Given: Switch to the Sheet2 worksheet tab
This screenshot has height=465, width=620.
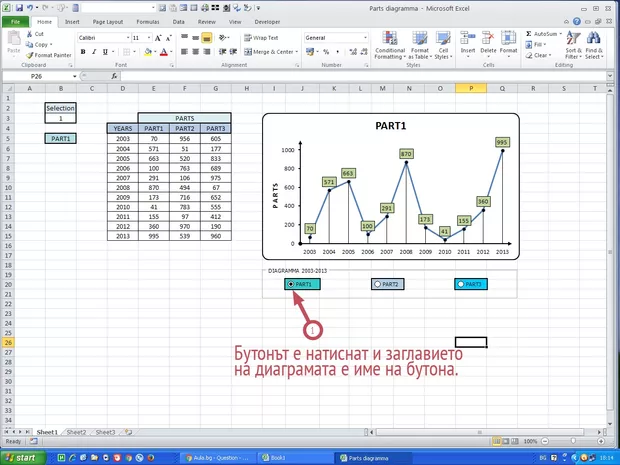Looking at the screenshot, I should tap(76, 432).
